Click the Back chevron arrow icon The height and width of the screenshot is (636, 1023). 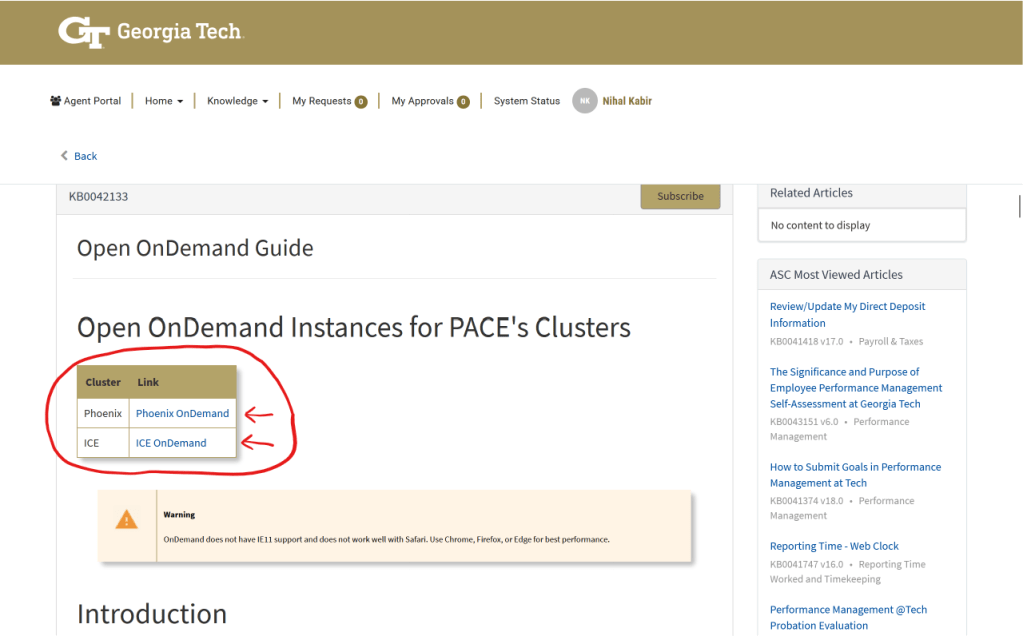click(x=64, y=155)
